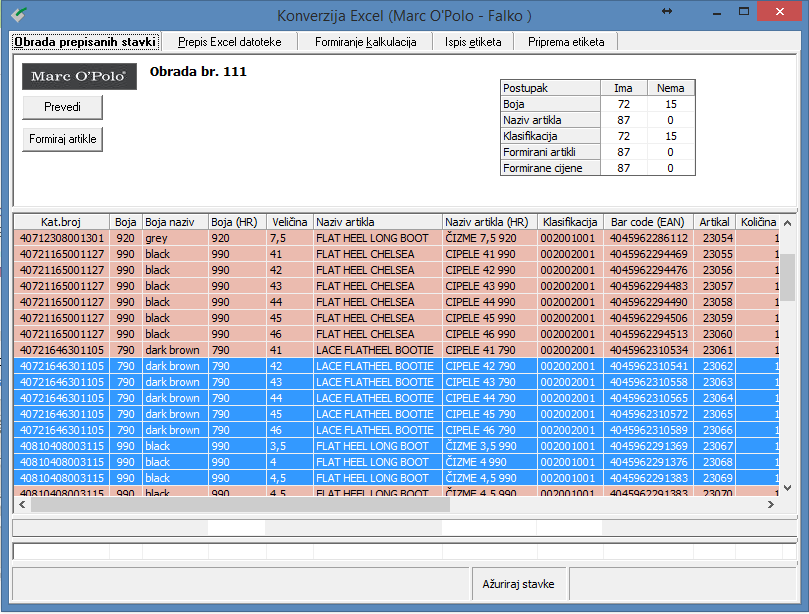The width and height of the screenshot is (809, 614).
Task: Minimize the Konverzija Excel window
Action: [x=717, y=11]
